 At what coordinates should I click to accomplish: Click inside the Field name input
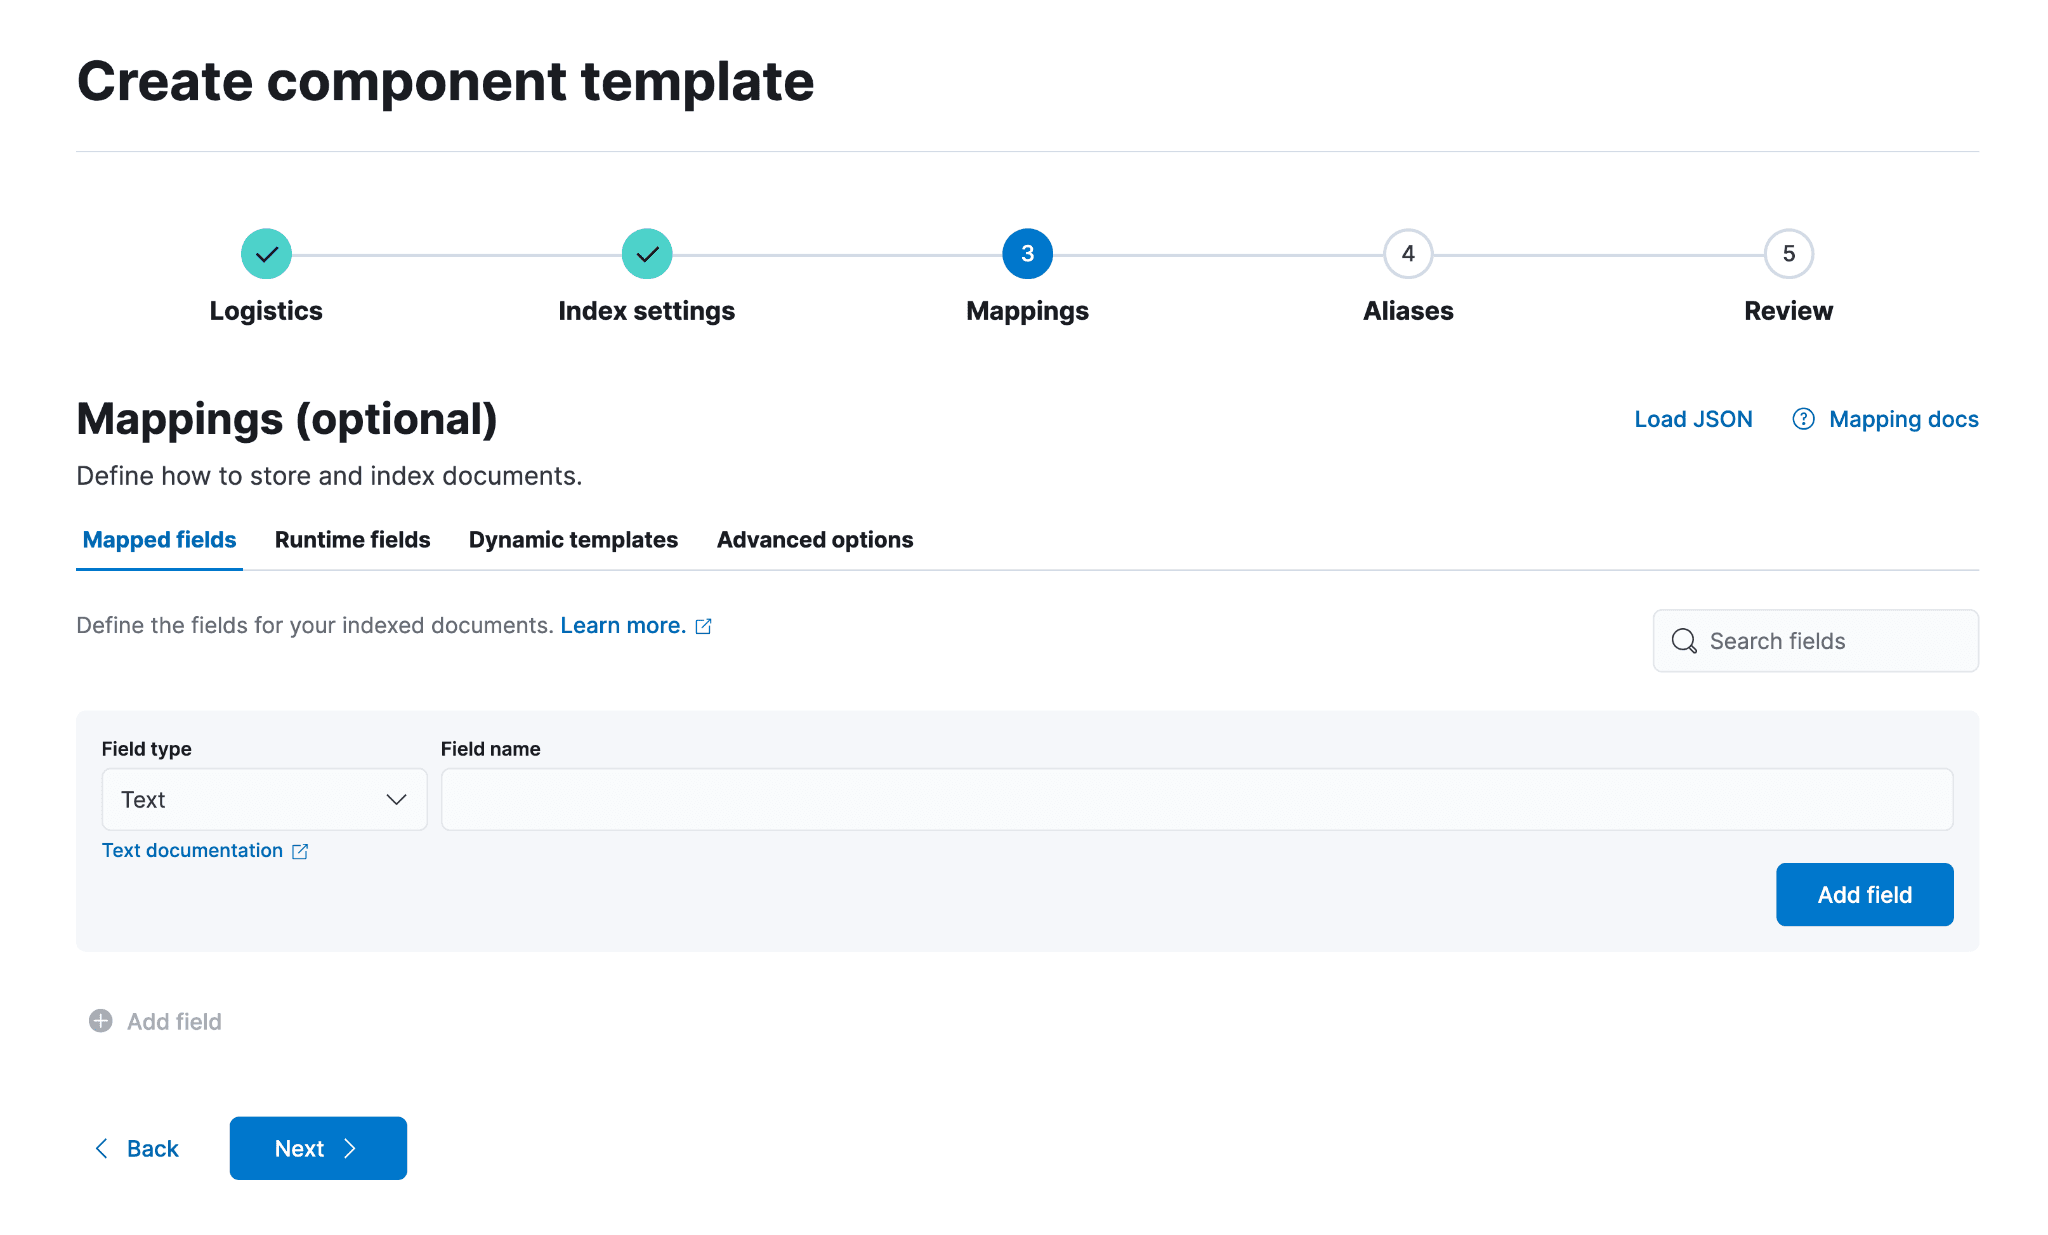pos(1195,799)
